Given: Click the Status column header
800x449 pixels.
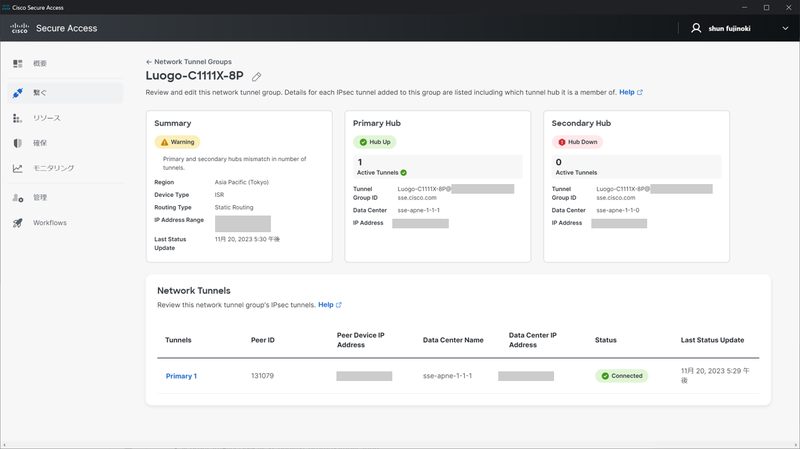Looking at the screenshot, I should (606, 340).
